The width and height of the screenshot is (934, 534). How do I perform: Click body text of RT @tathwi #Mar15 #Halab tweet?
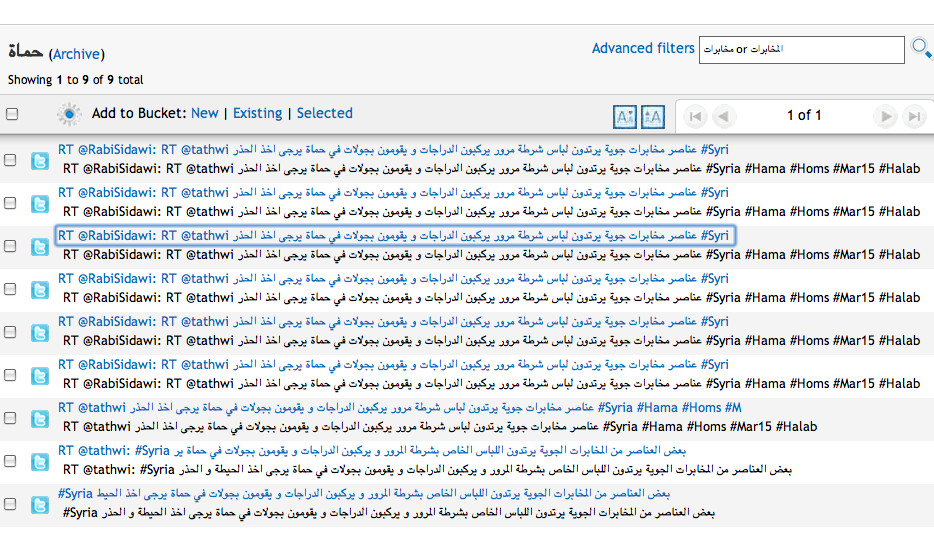tap(440, 427)
